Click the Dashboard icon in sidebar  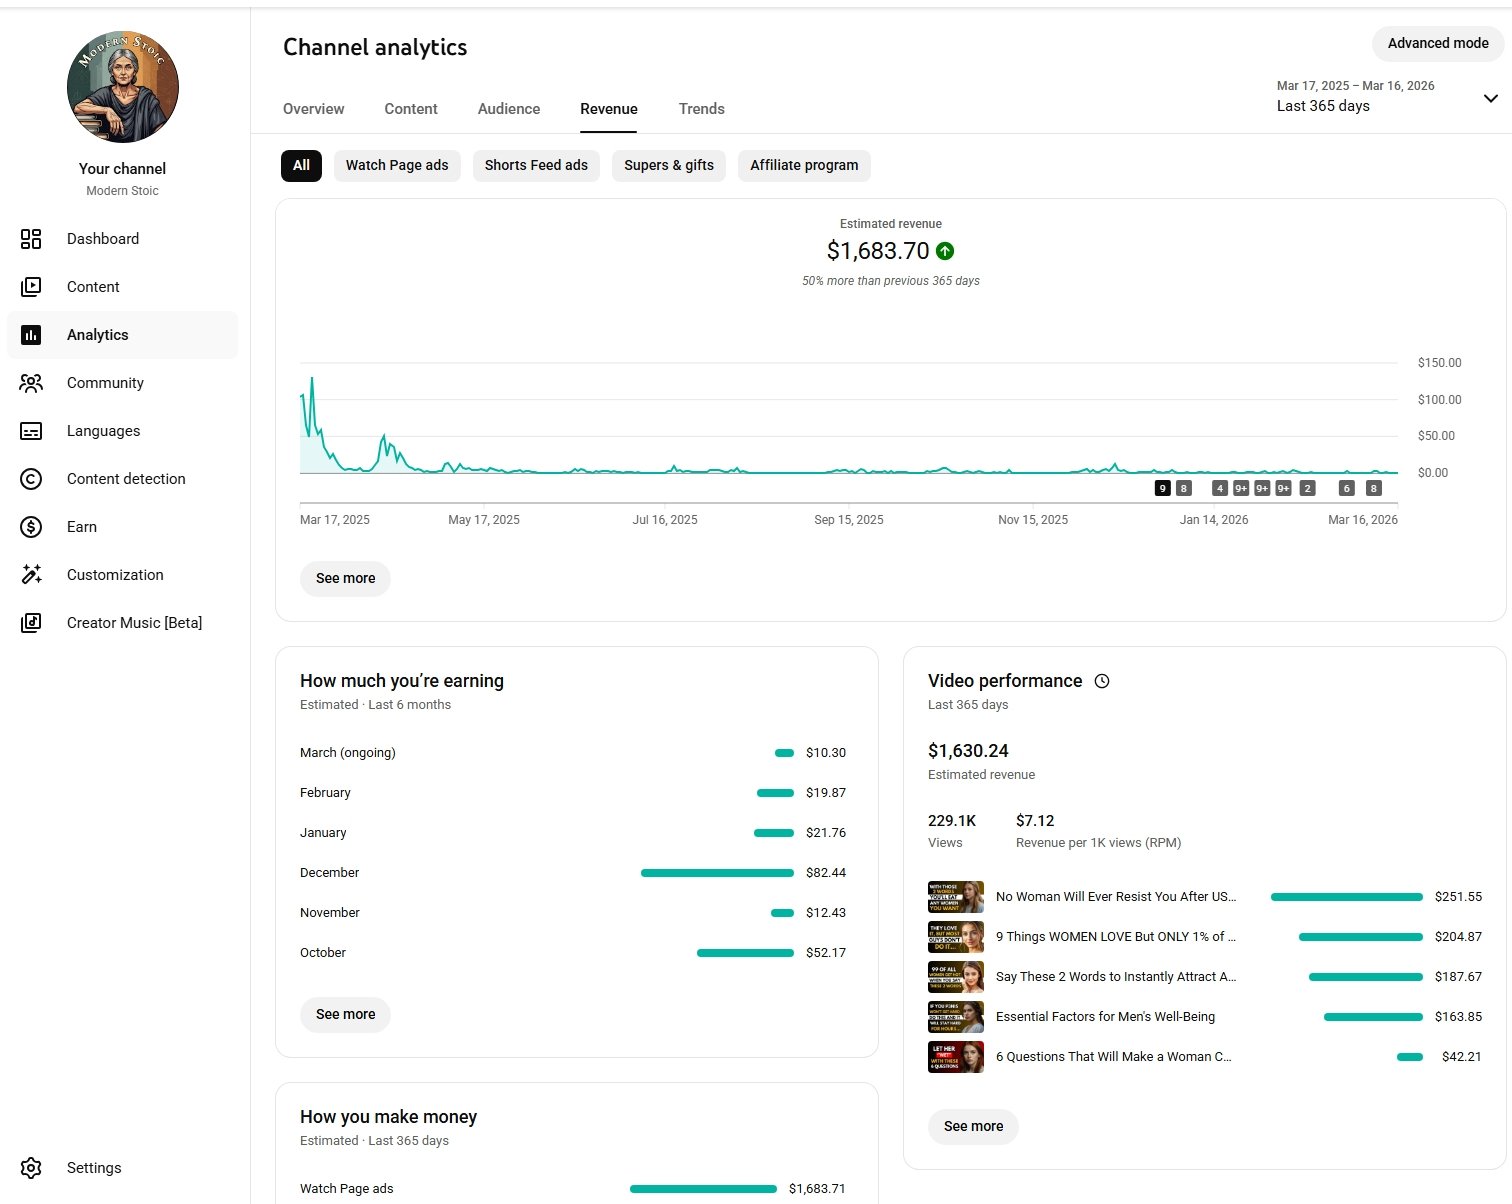[x=31, y=239]
